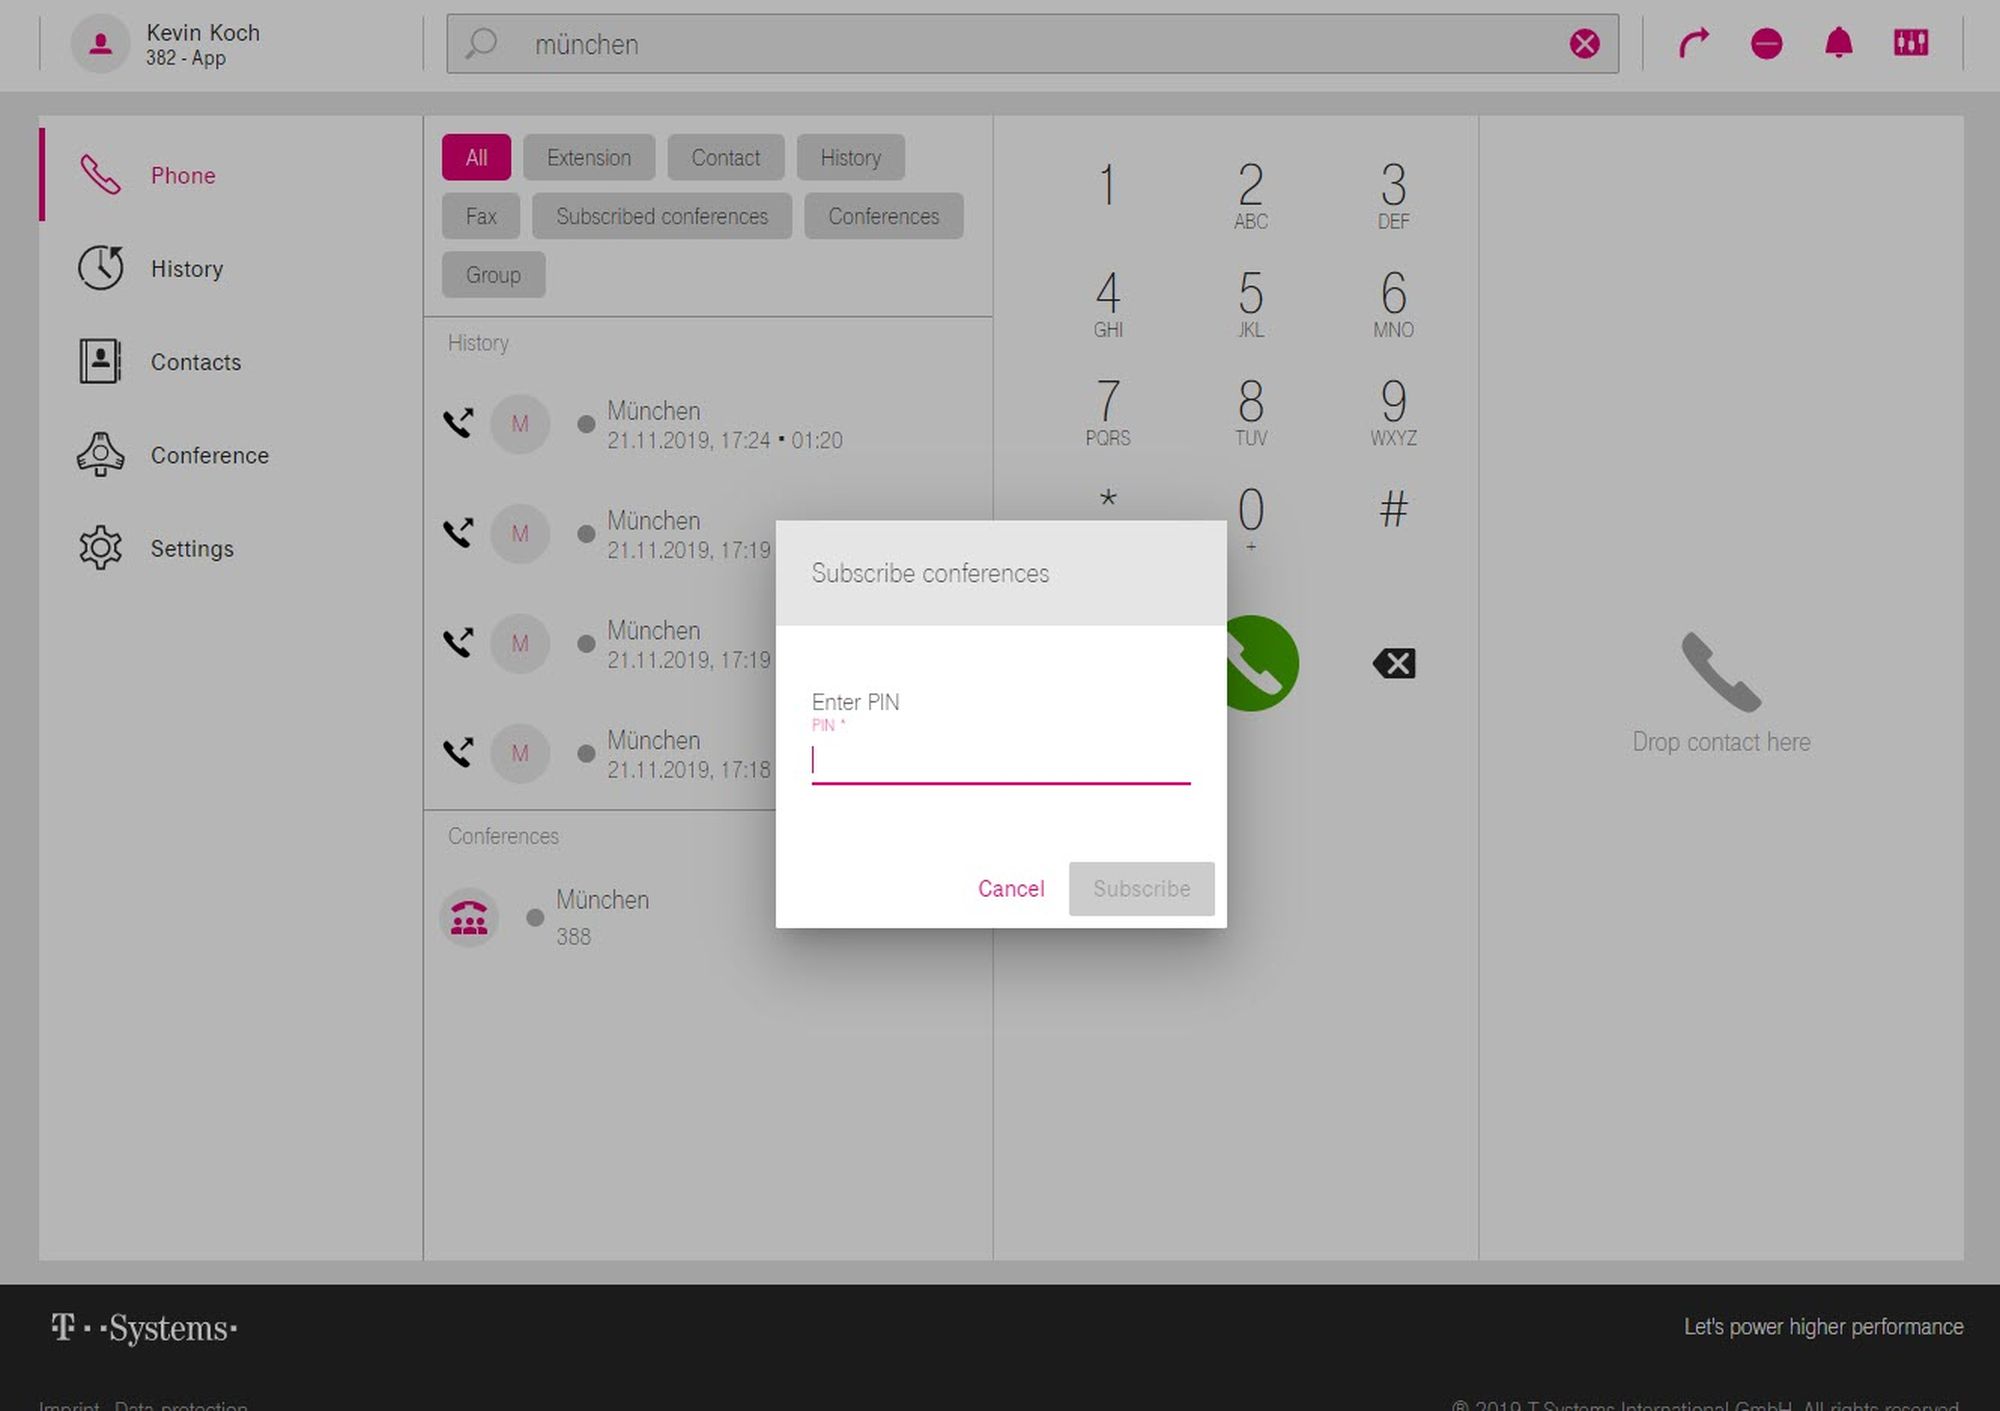Select the Group filter chip

click(493, 275)
